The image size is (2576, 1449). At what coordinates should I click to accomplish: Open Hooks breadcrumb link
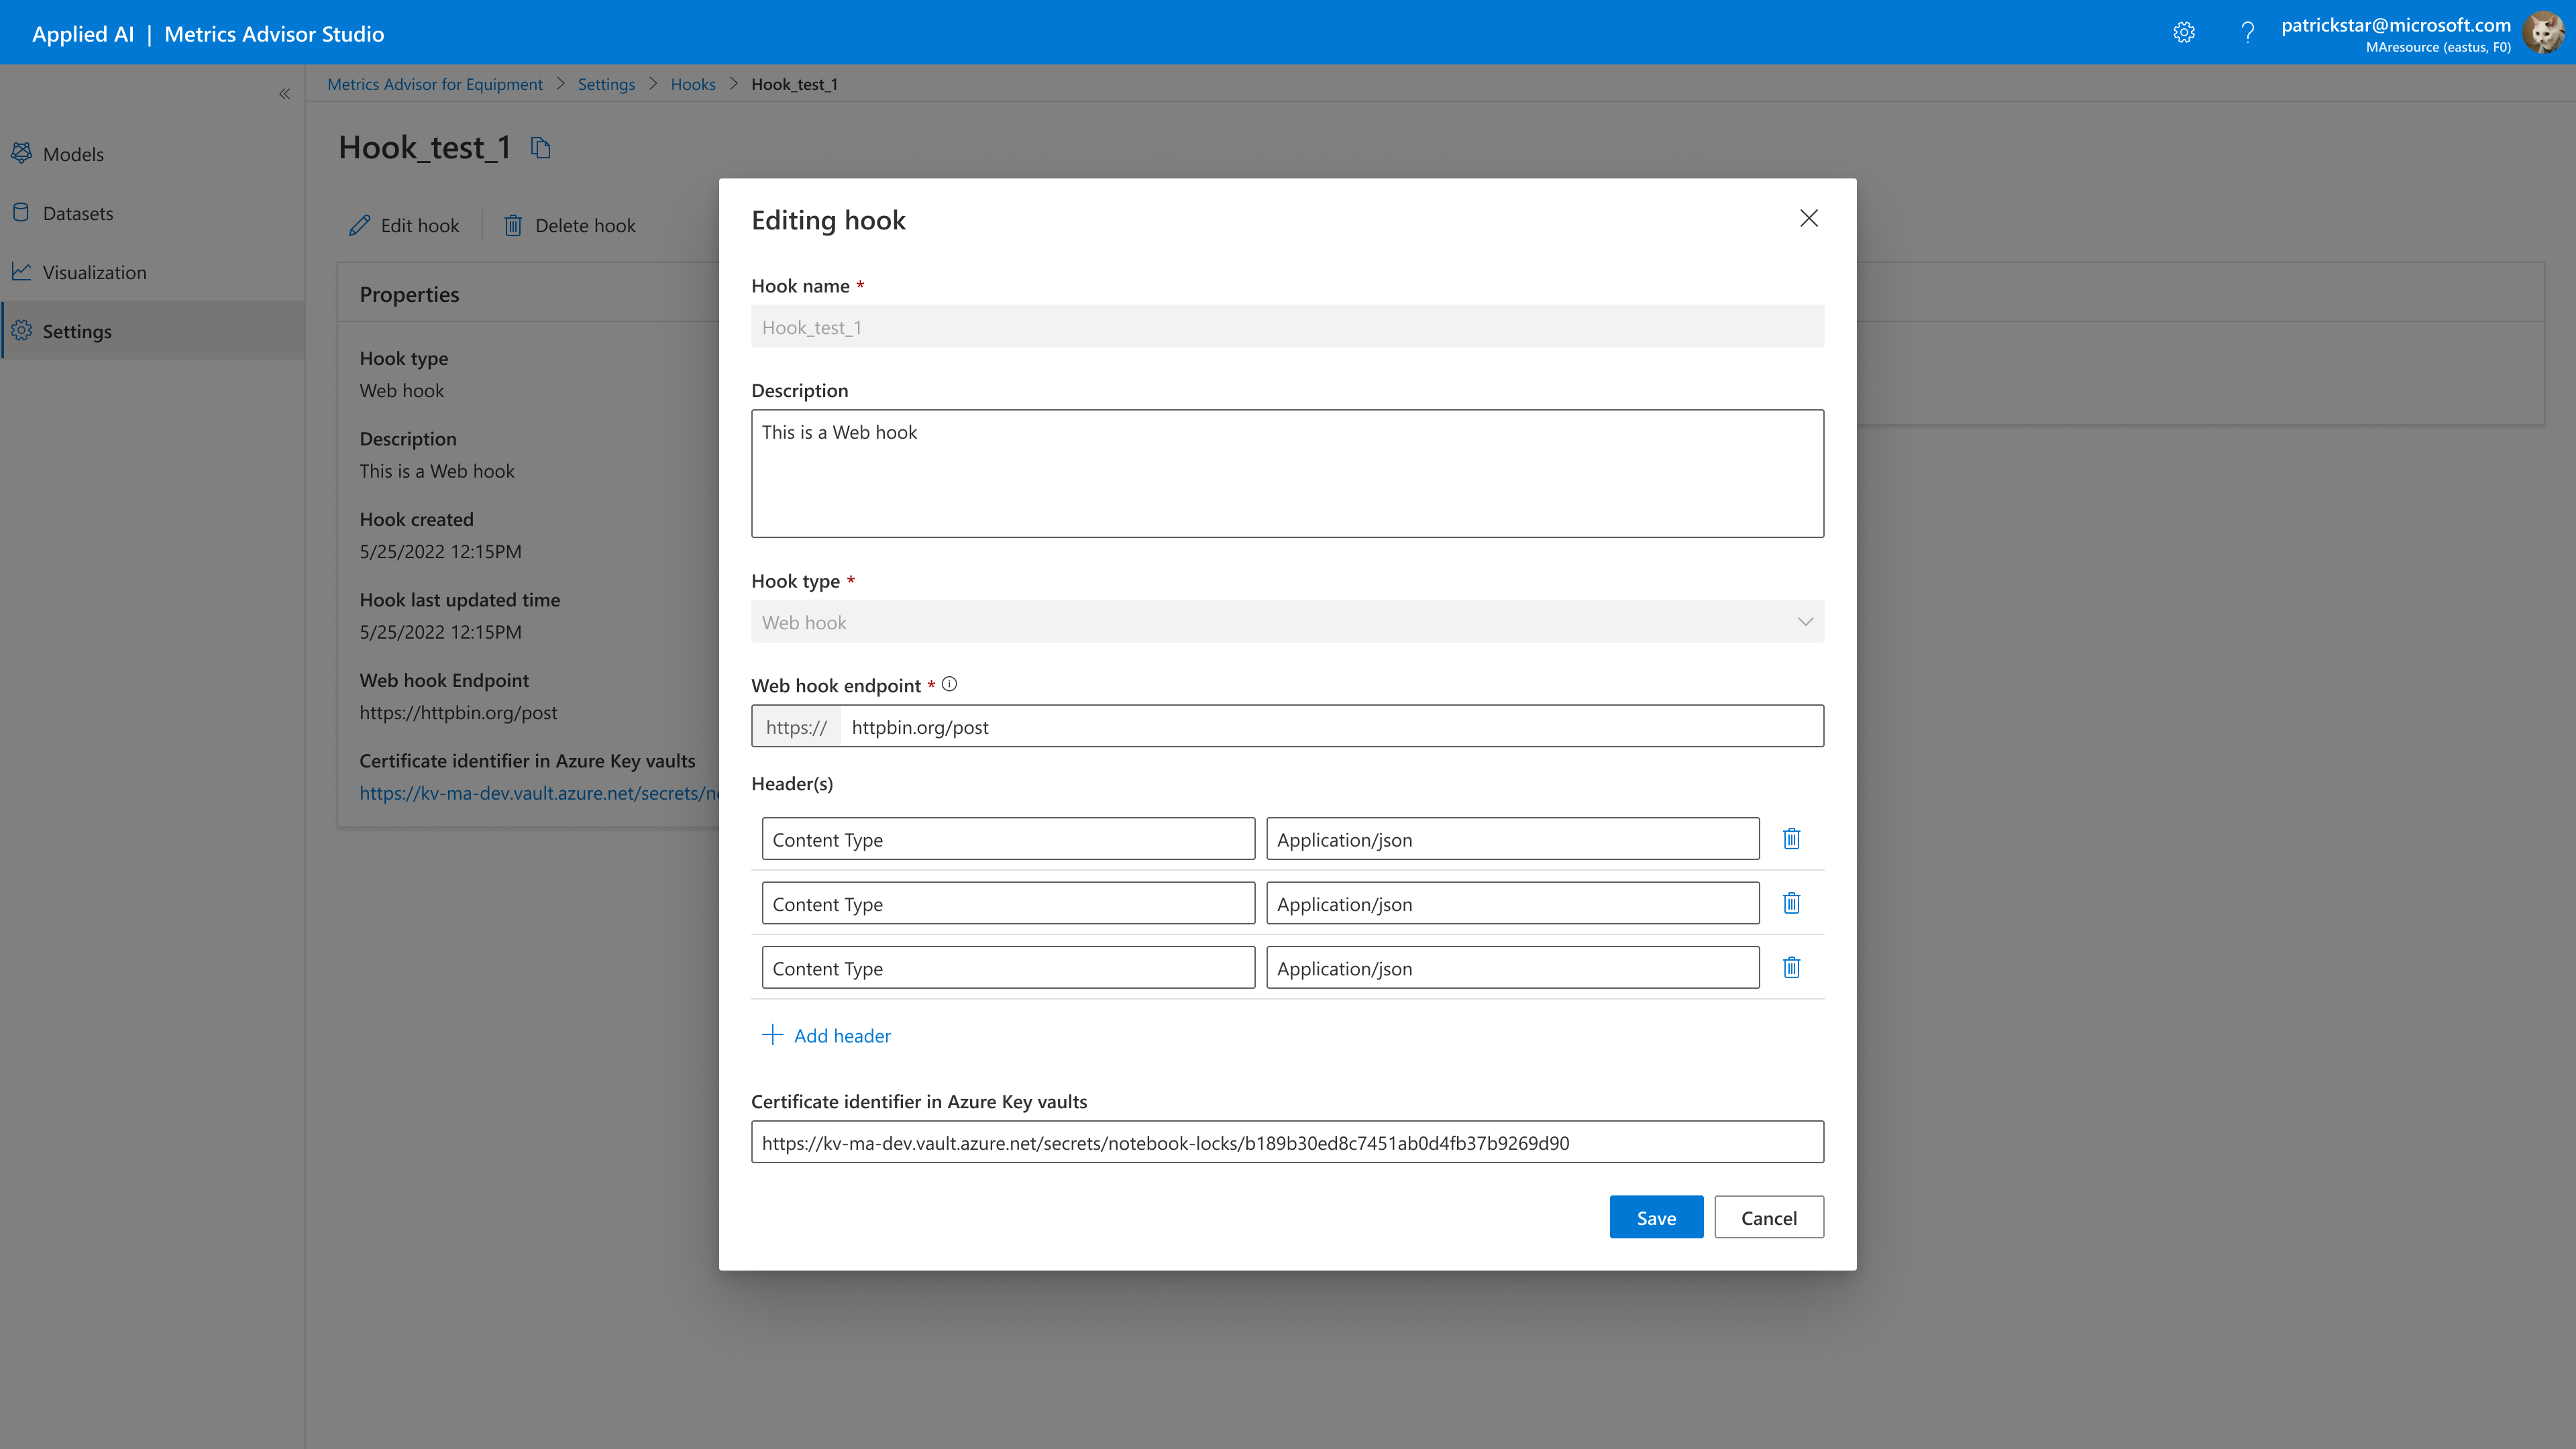tap(692, 84)
